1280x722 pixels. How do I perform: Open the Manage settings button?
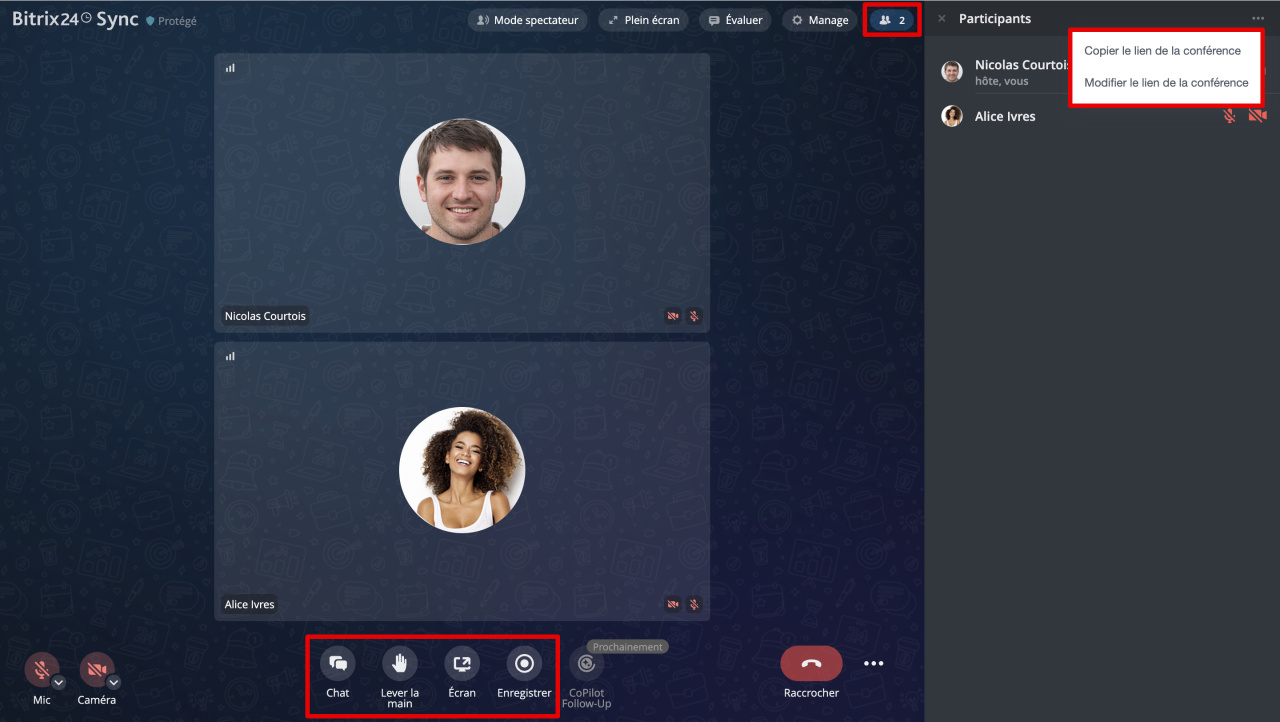[820, 20]
